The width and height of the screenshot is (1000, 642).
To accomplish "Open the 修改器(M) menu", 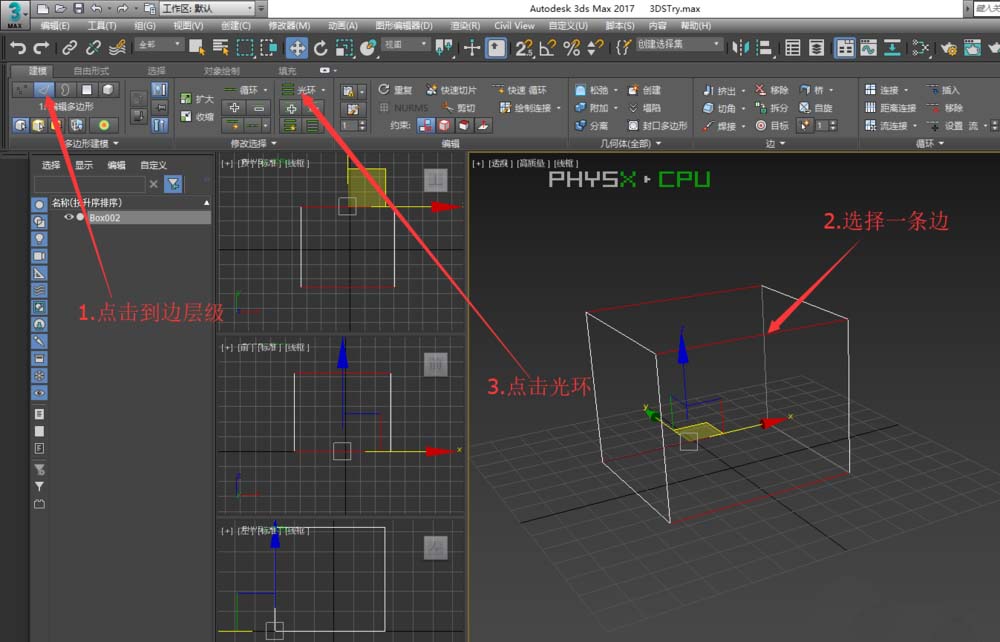I will coord(289,26).
